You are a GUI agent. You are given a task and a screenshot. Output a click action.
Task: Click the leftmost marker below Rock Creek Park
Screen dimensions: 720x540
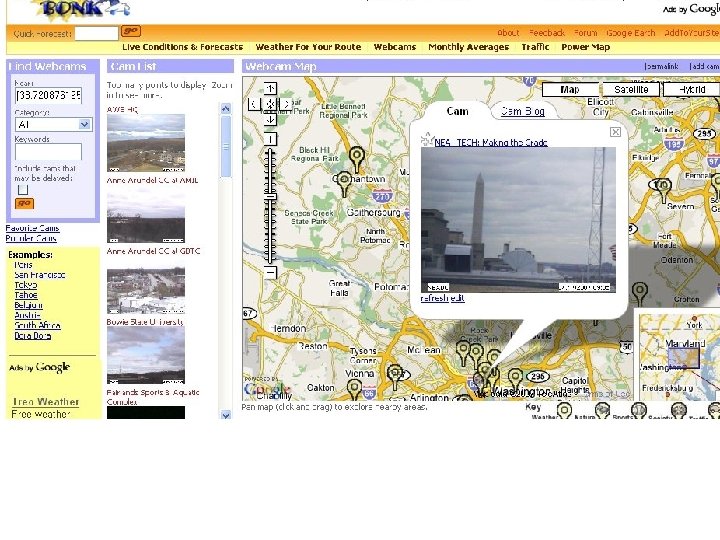pos(463,352)
